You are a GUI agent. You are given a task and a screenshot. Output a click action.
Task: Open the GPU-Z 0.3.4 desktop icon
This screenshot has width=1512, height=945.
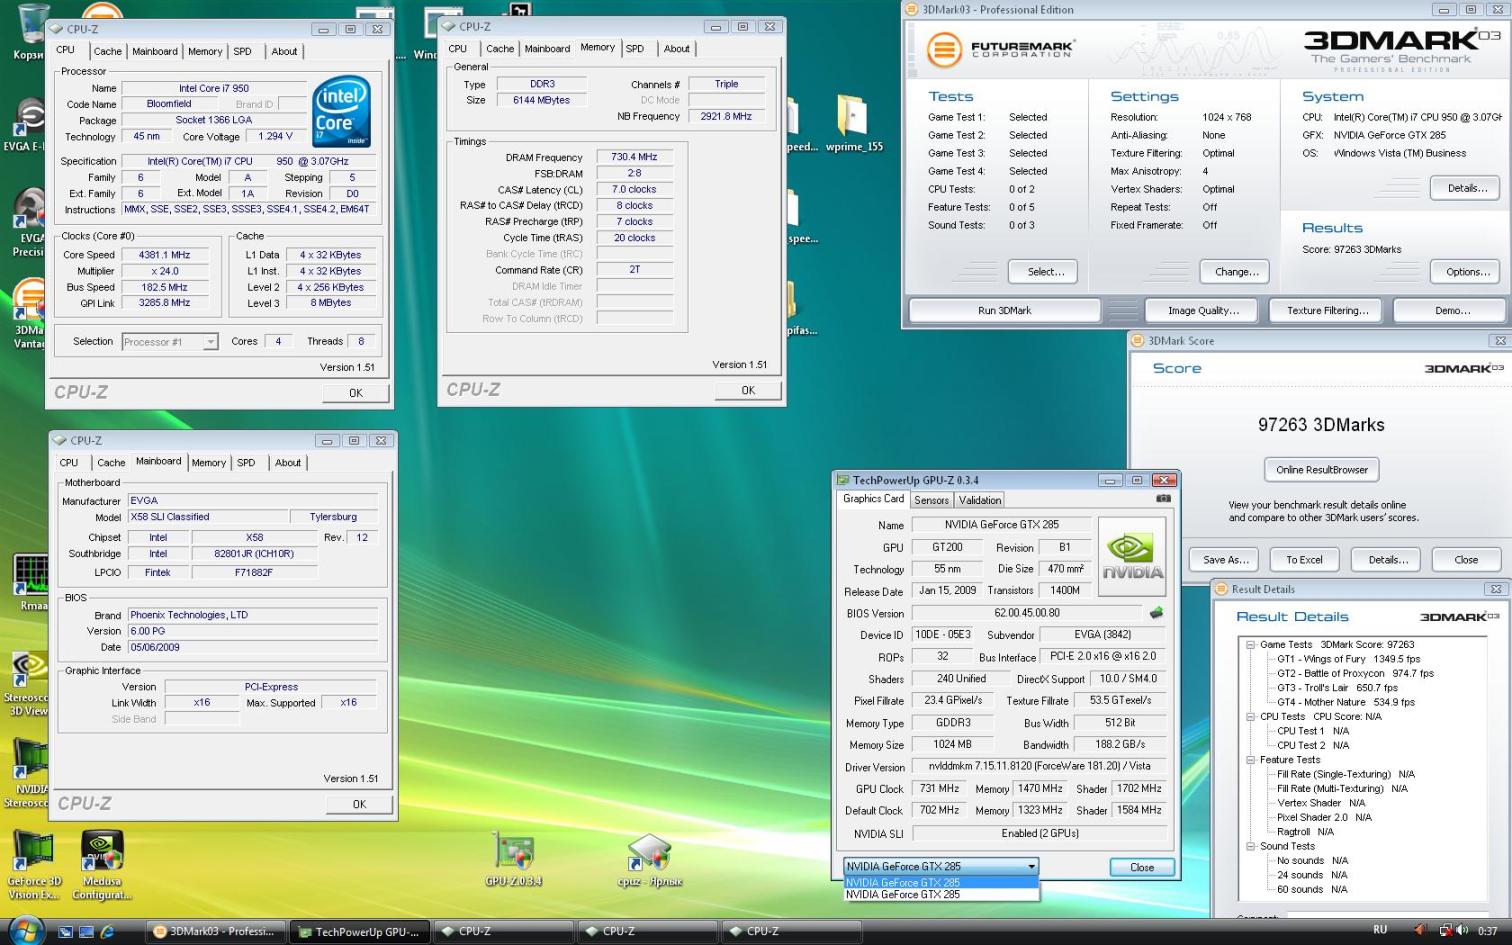coord(514,860)
